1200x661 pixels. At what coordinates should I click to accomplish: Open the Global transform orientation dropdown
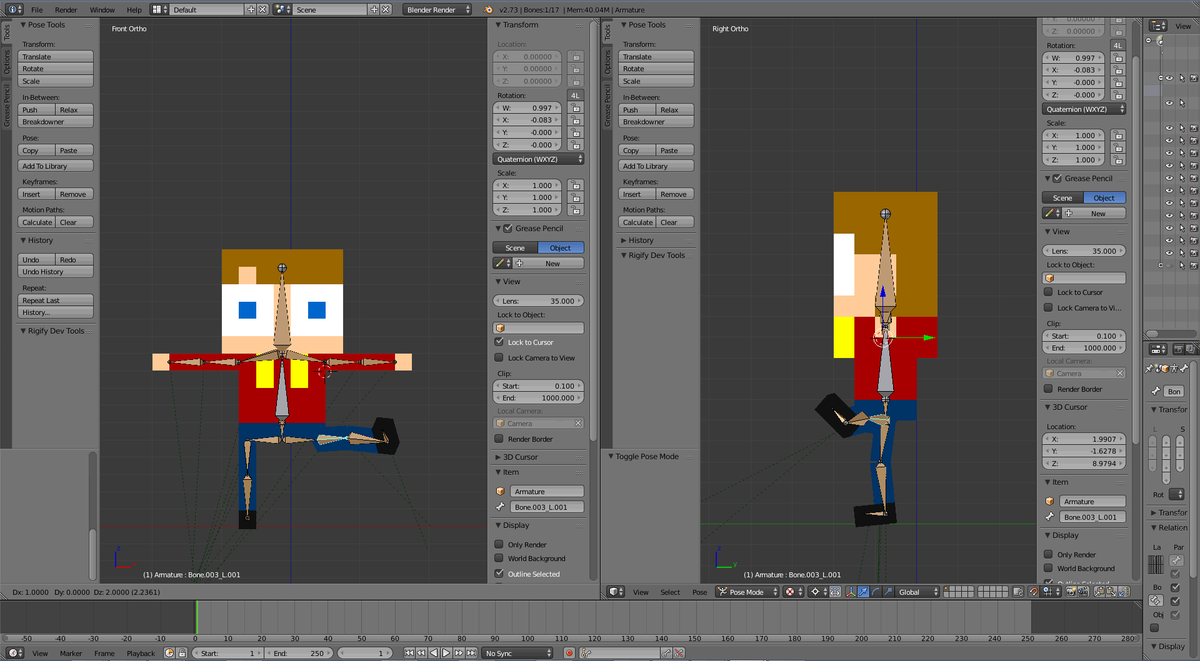click(x=918, y=592)
